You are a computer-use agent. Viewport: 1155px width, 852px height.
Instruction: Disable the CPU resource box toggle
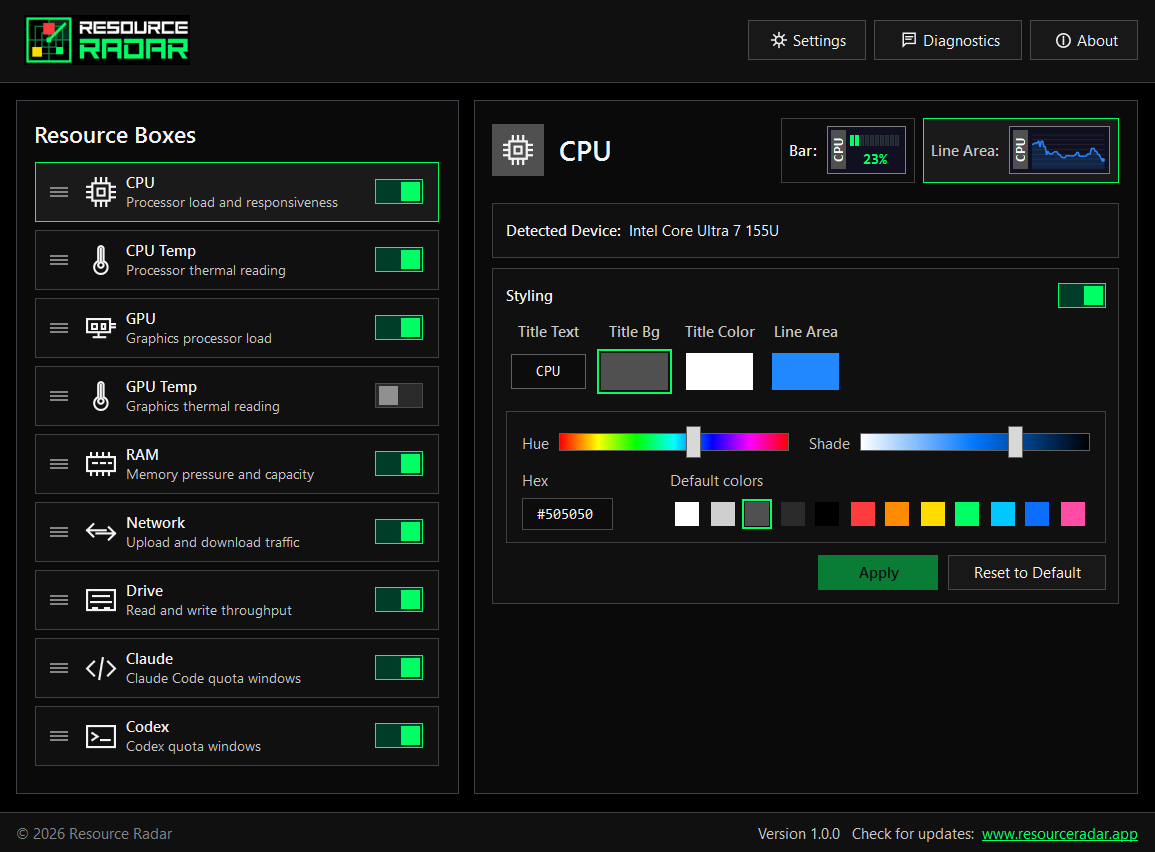click(399, 192)
